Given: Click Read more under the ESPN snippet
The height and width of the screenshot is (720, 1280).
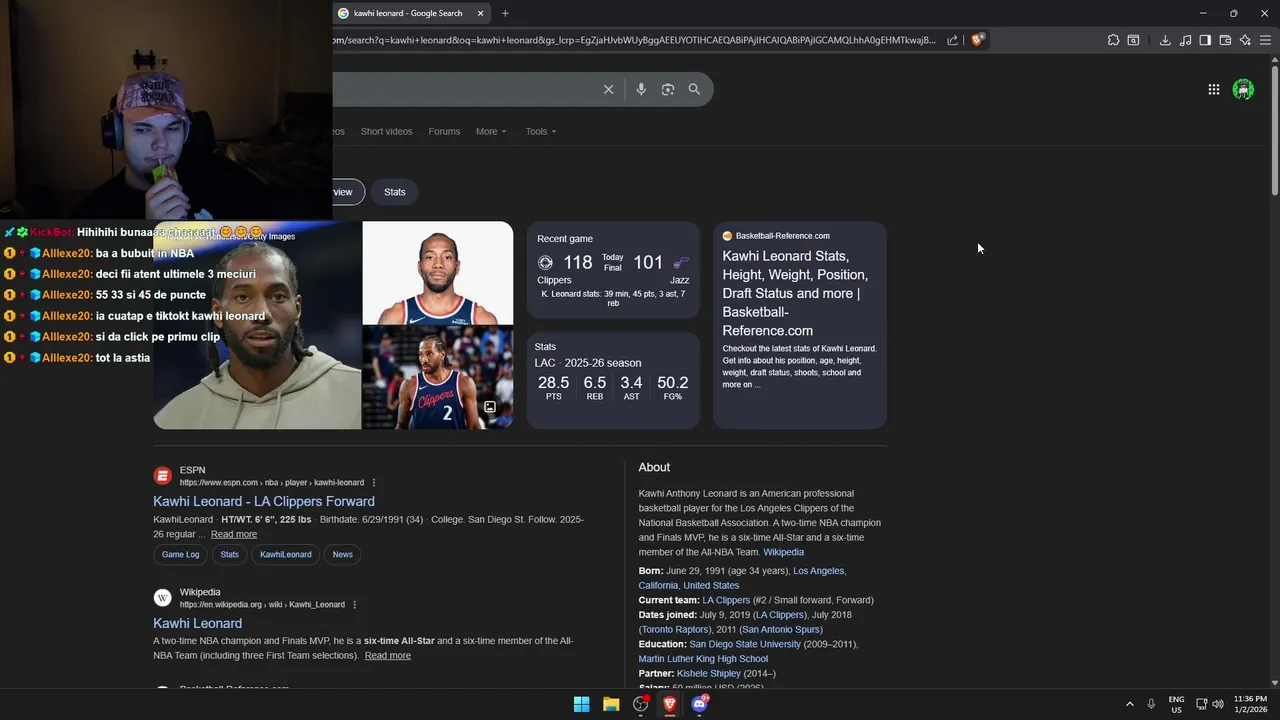Looking at the screenshot, I should (x=234, y=534).
